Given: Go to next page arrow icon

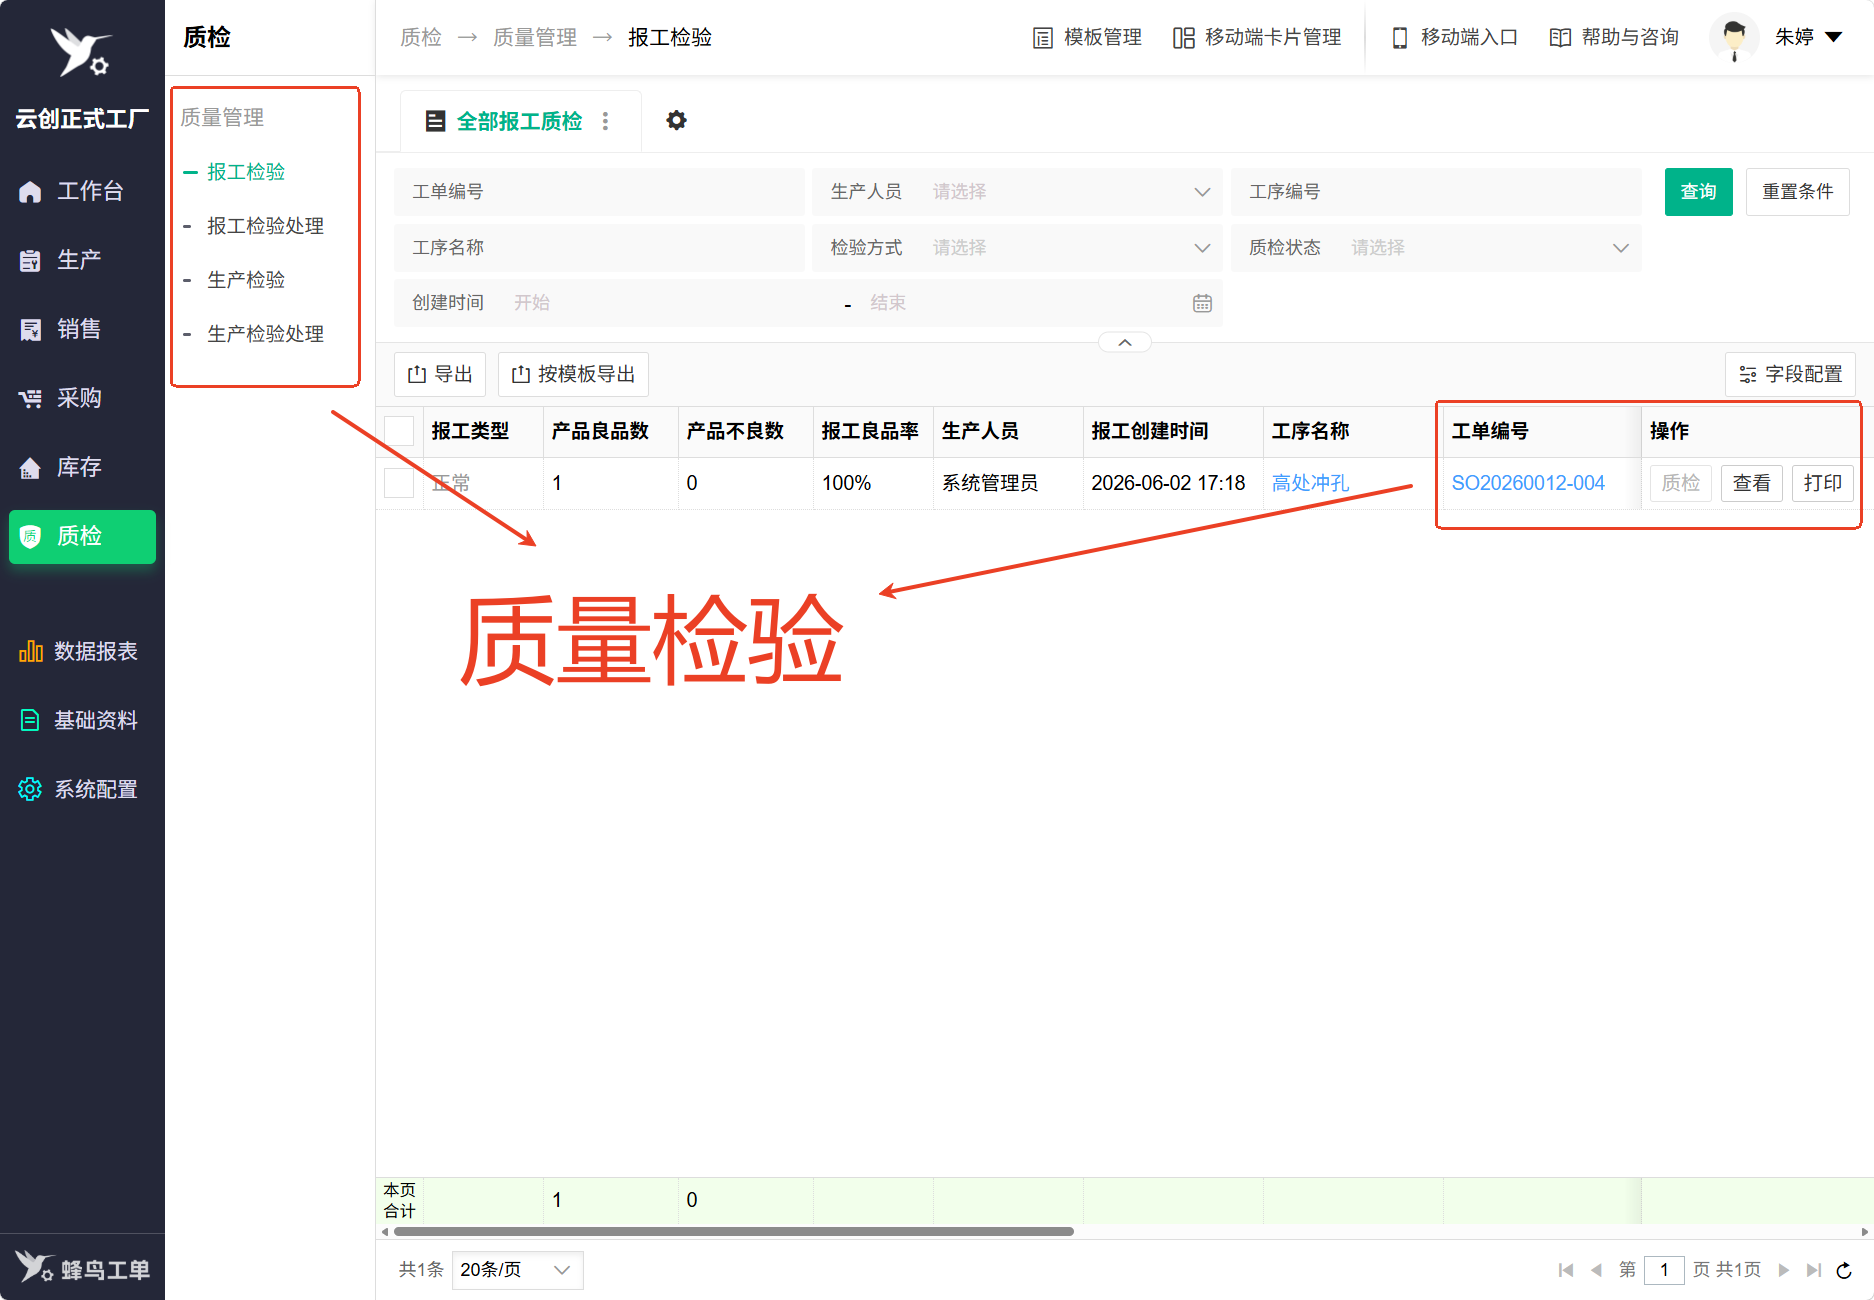Looking at the screenshot, I should [1784, 1270].
